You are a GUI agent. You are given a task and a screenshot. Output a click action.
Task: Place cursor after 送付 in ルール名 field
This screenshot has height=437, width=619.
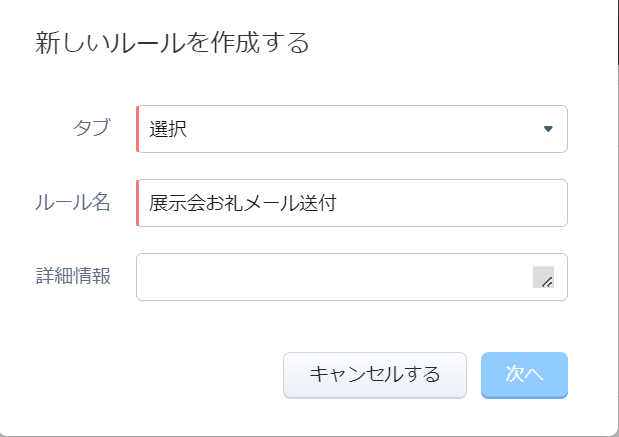click(x=338, y=203)
